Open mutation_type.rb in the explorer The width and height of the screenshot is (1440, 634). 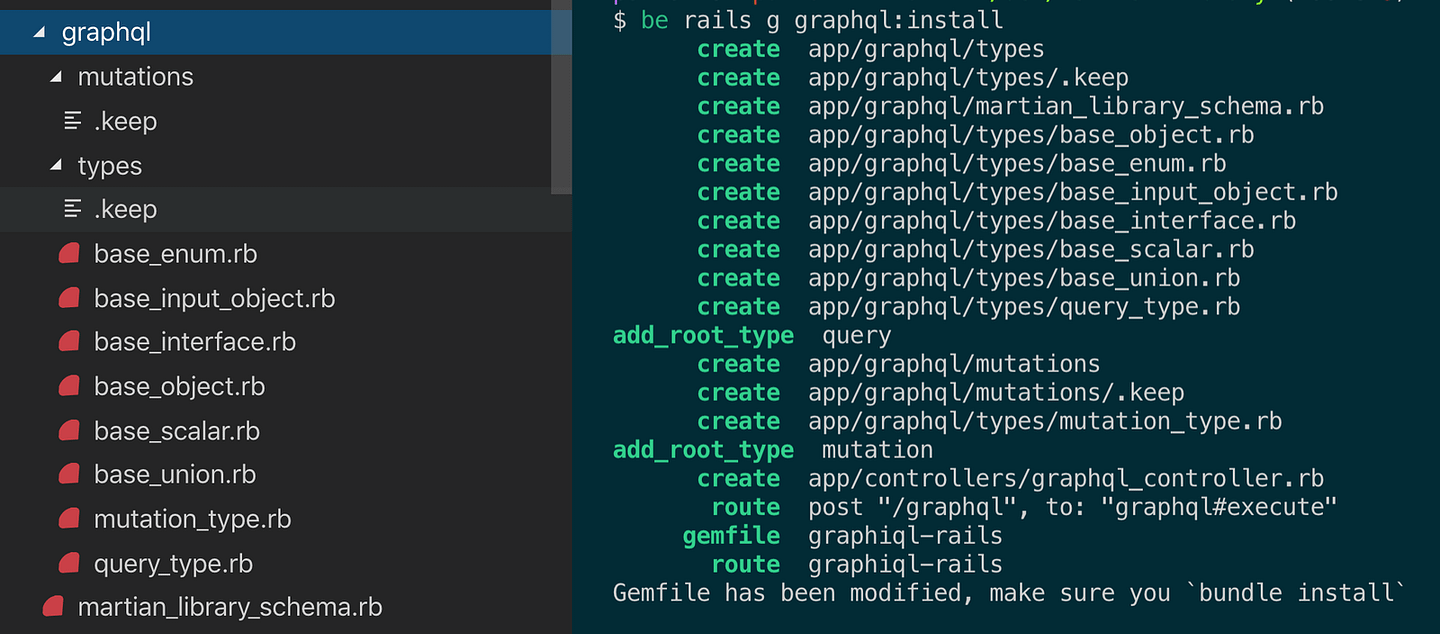[x=193, y=519]
